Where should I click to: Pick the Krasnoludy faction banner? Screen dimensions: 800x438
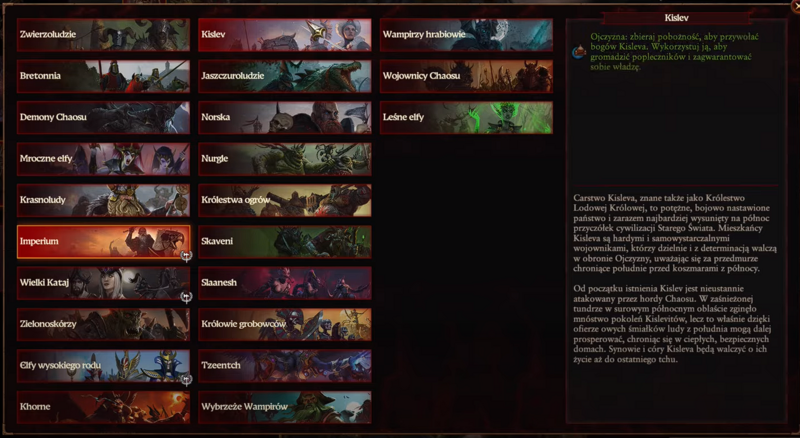pos(104,200)
